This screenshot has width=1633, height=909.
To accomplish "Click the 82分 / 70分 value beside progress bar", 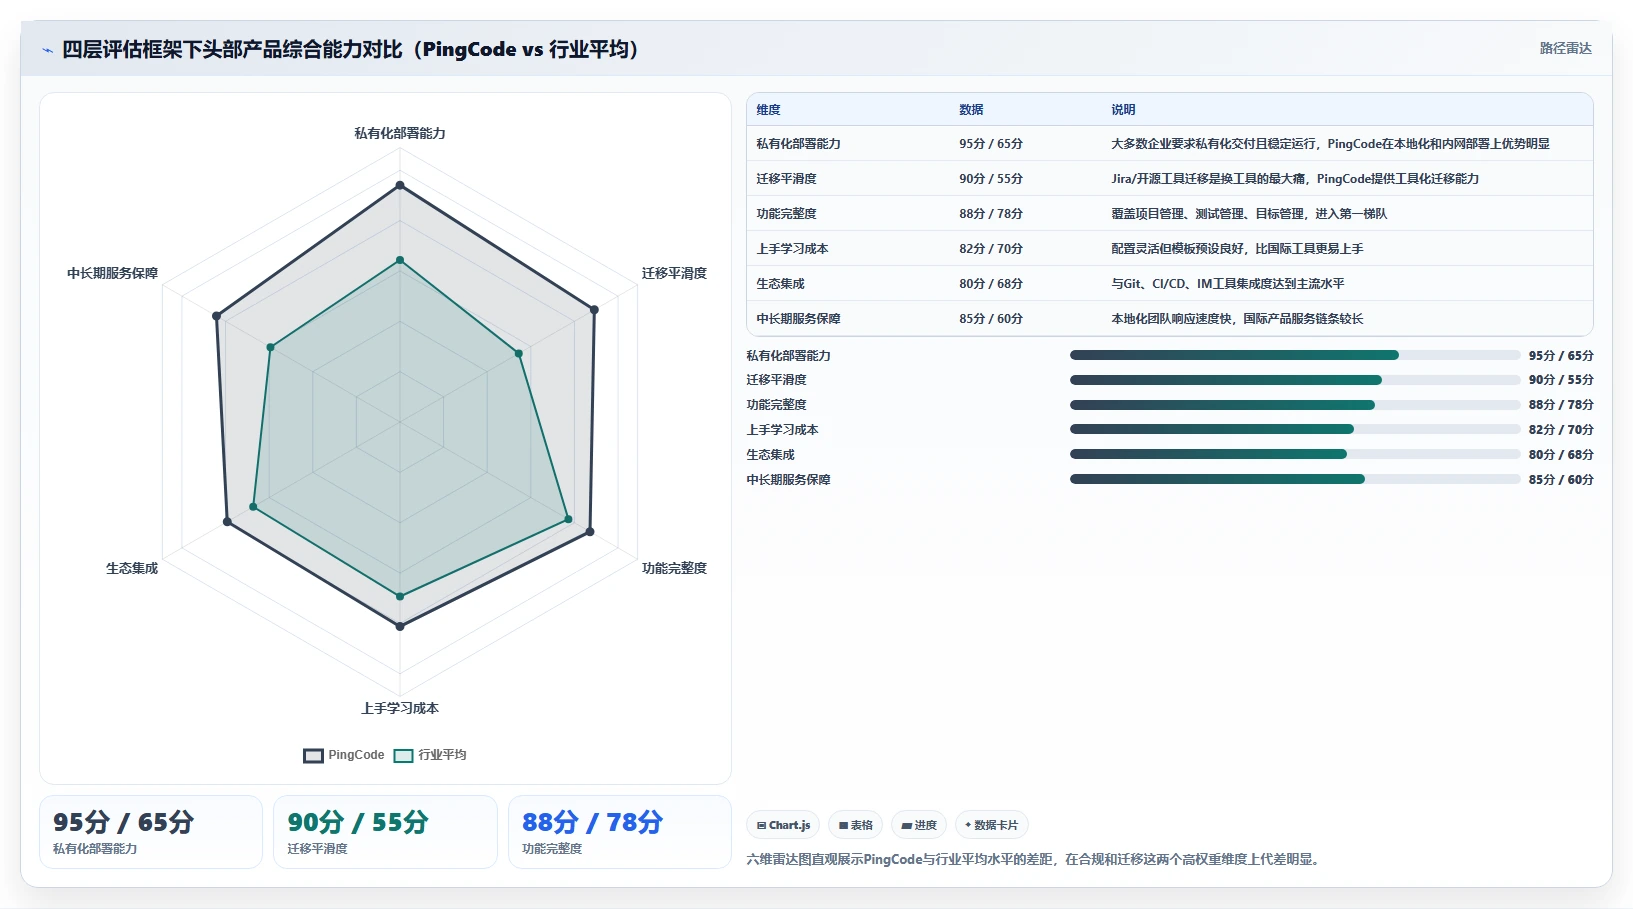I will click(1561, 430).
